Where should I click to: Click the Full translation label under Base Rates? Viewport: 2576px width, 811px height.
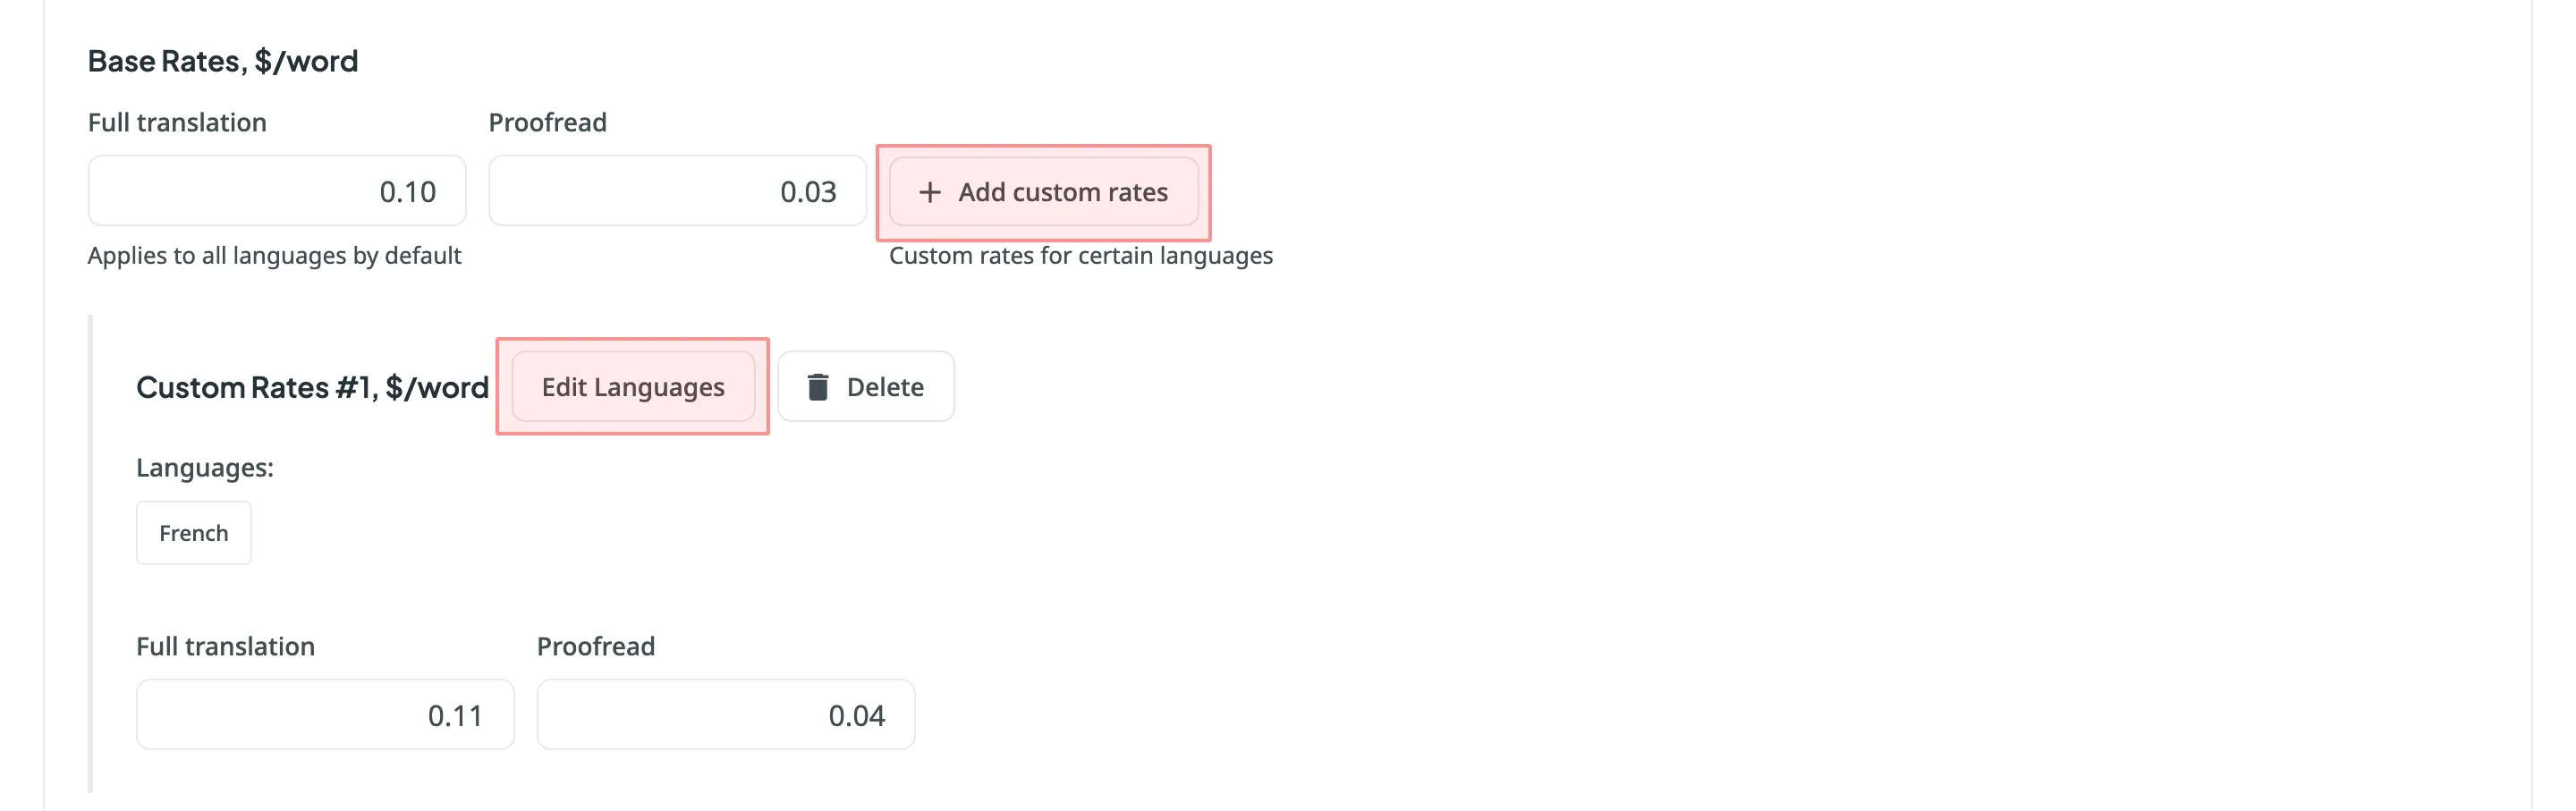tap(177, 122)
